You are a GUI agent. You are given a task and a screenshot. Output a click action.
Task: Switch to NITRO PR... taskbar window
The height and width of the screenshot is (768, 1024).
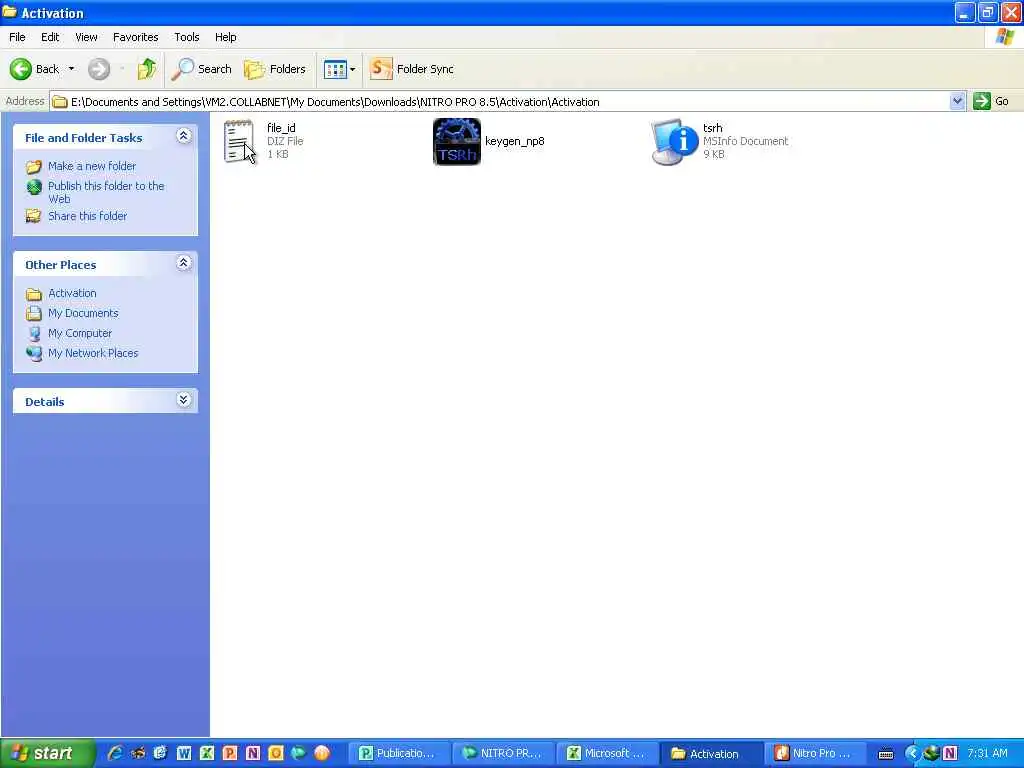pos(503,753)
